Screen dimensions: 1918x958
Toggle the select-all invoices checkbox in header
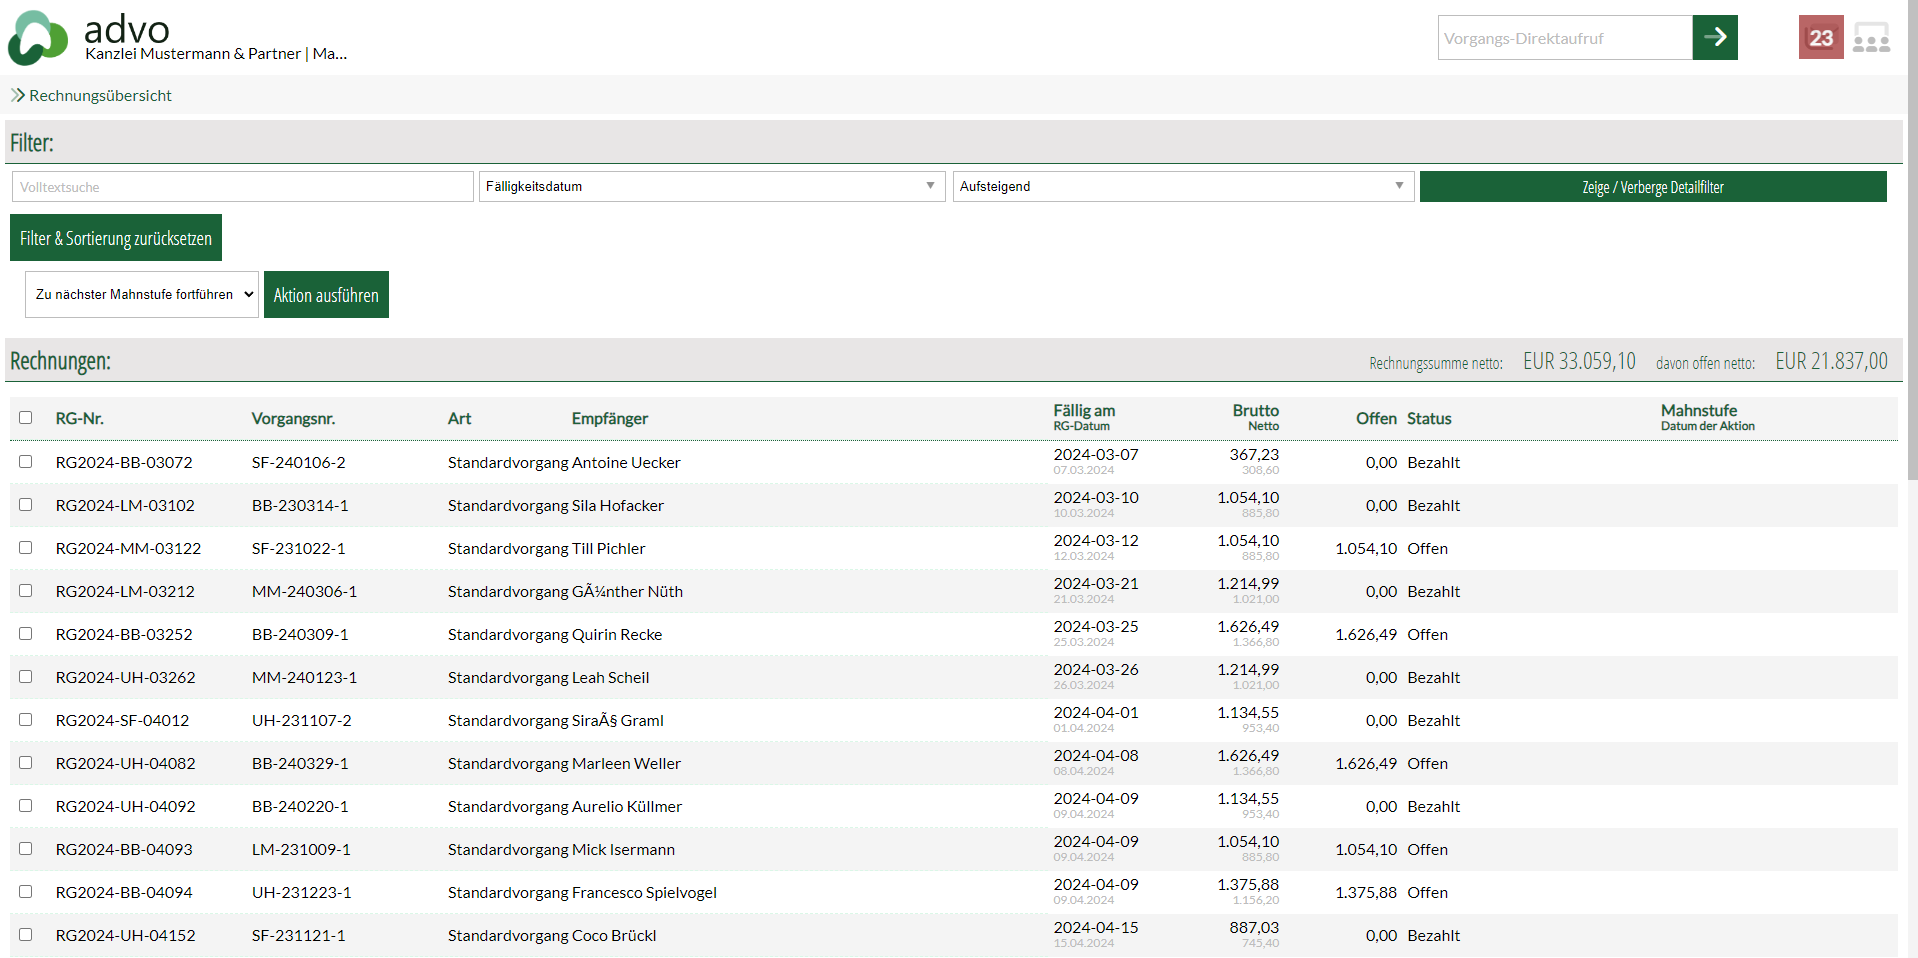[x=26, y=418]
